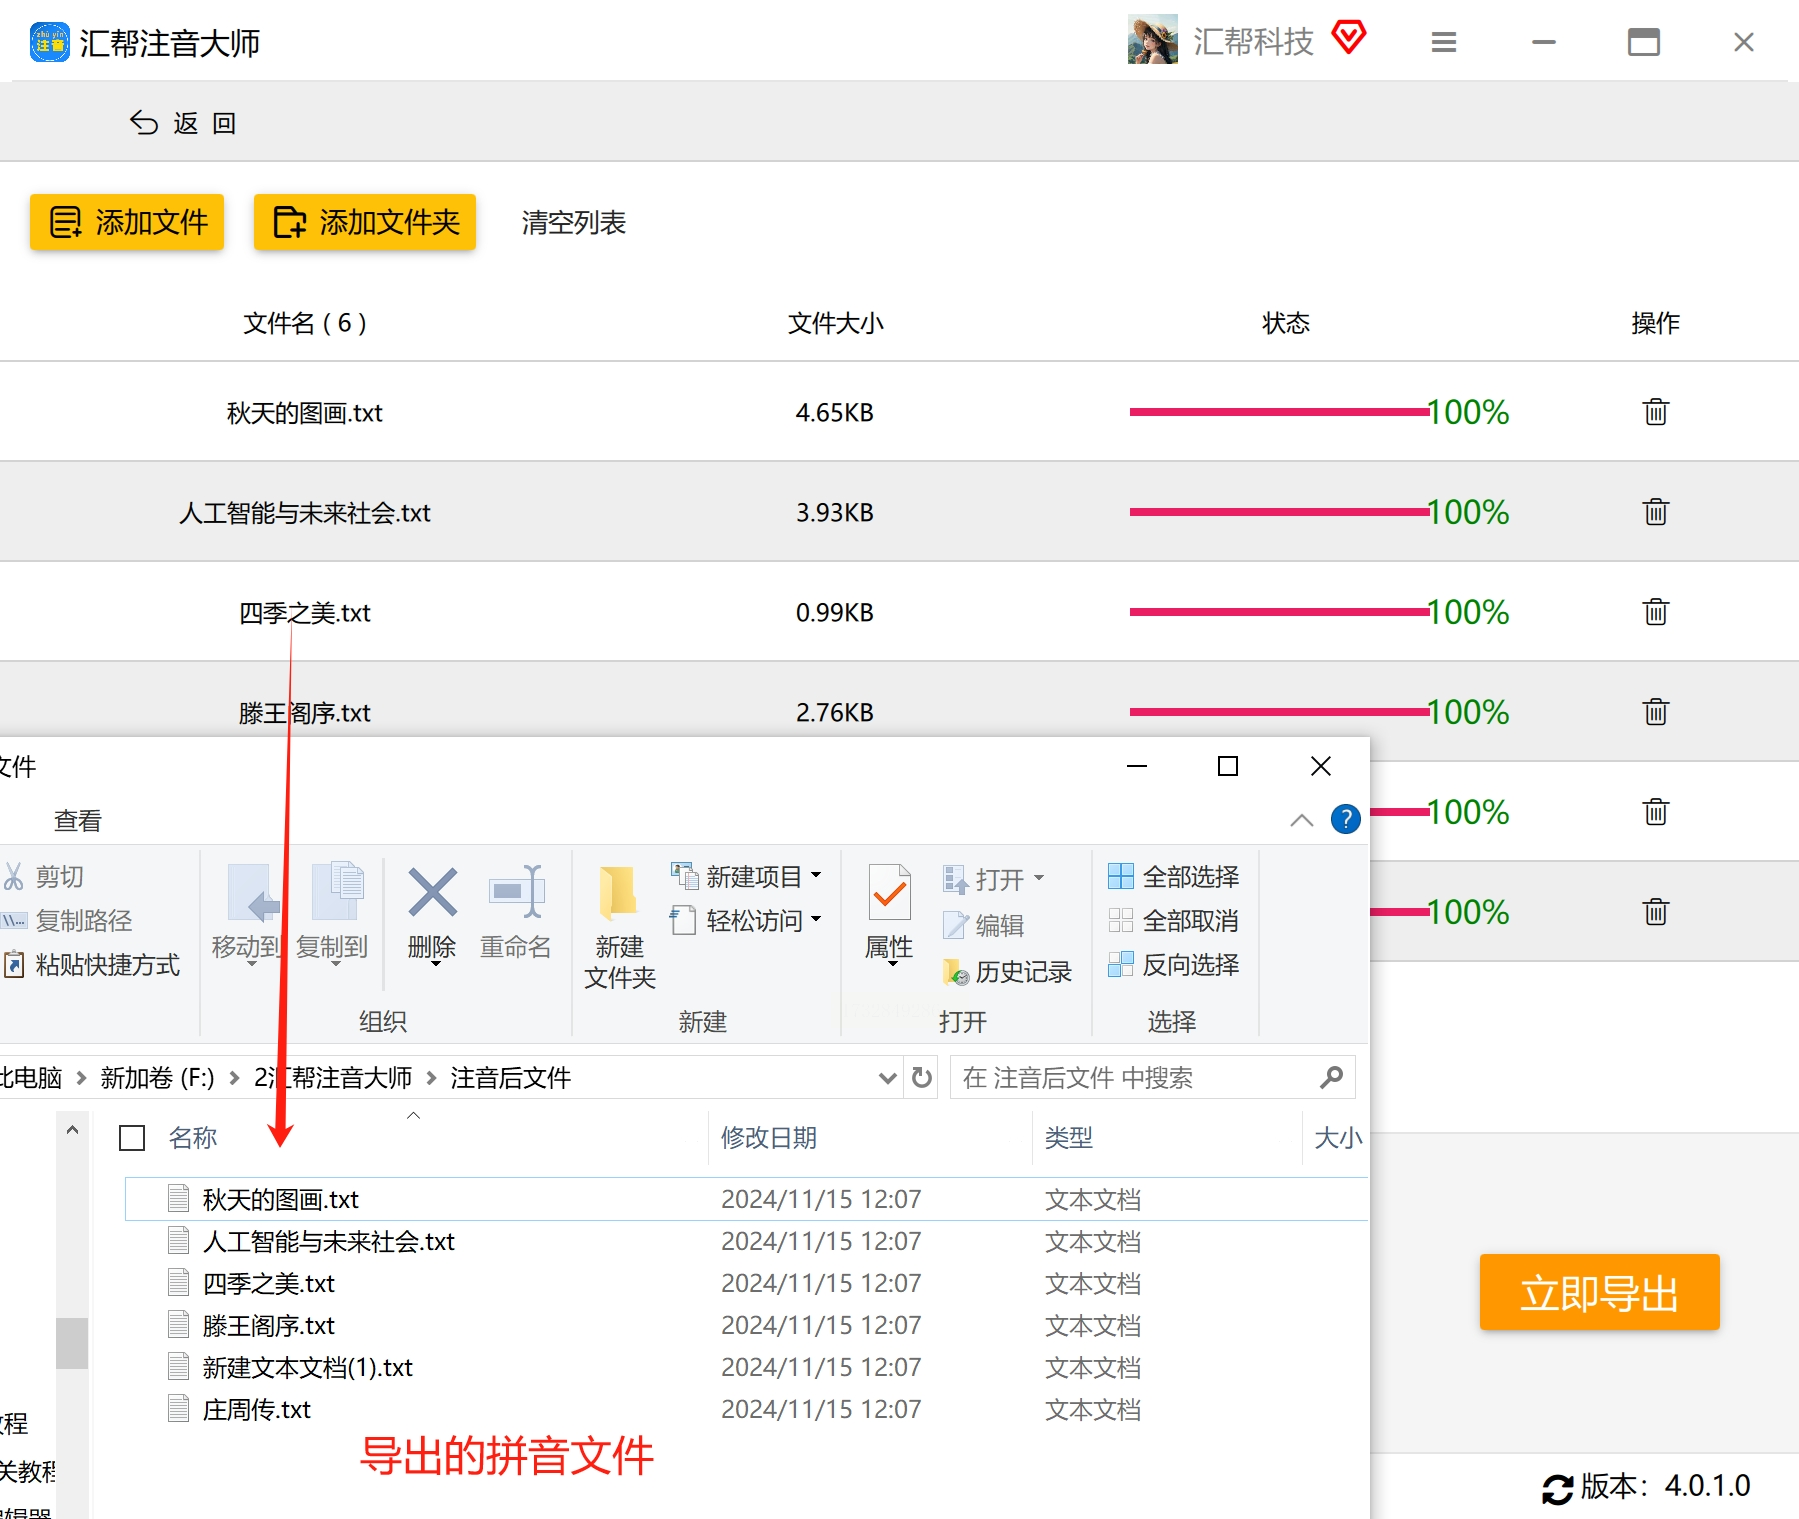Switch to the View (查看) ribbon tab
This screenshot has height=1519, width=1799.
[78, 821]
